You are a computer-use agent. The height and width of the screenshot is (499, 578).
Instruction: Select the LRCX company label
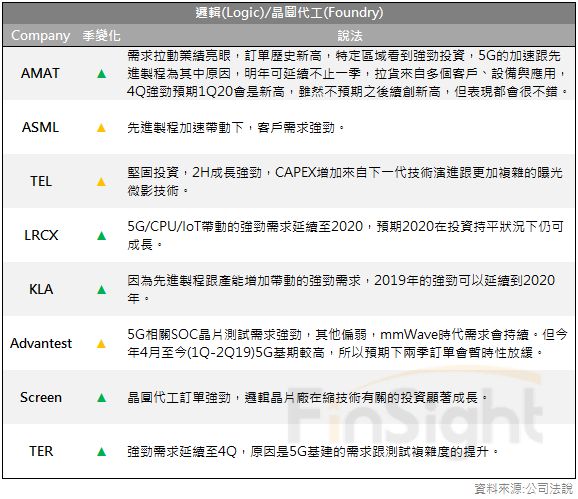click(41, 235)
